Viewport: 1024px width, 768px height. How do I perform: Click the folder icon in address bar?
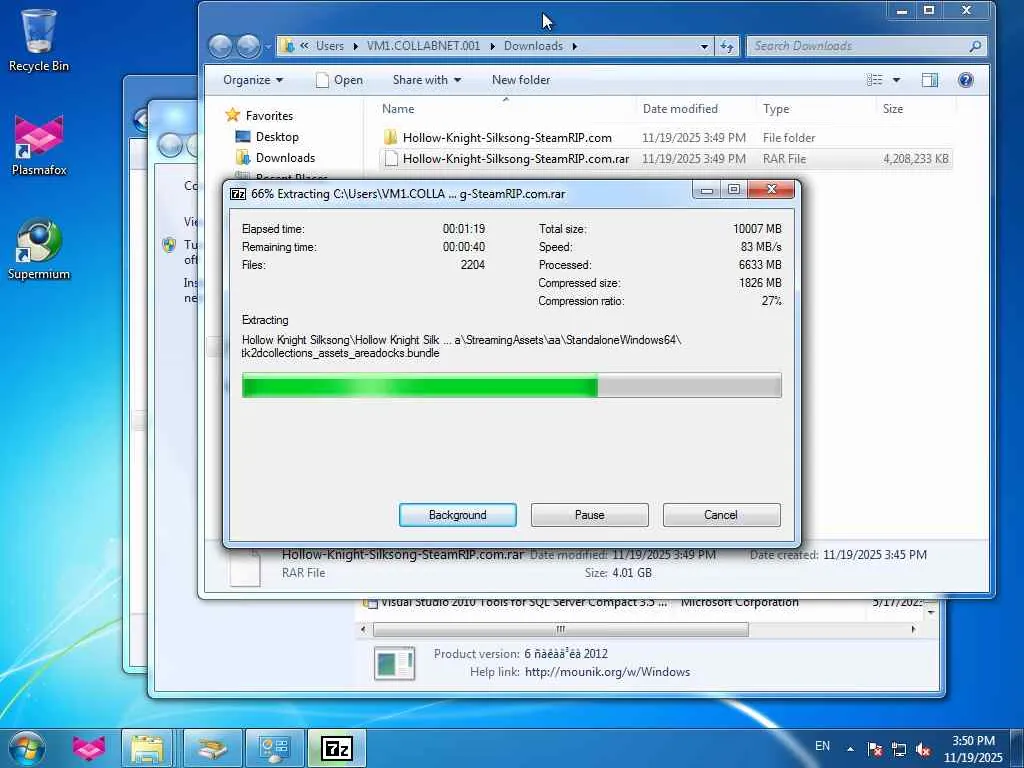tap(287, 46)
